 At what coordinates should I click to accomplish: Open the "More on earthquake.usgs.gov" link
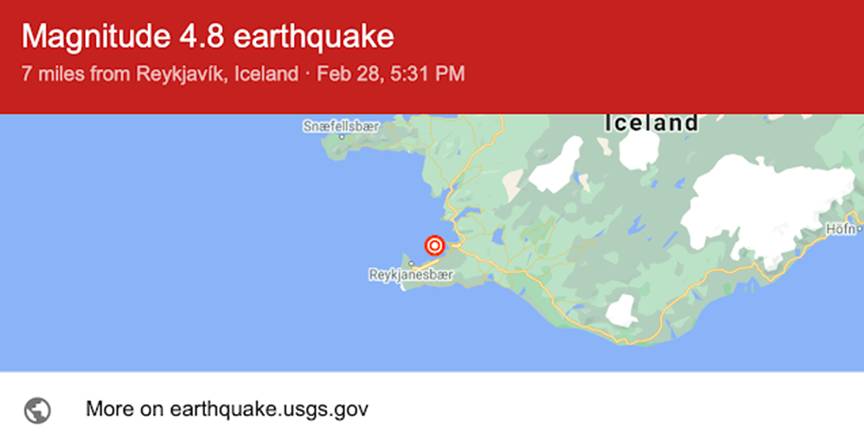[x=227, y=409]
